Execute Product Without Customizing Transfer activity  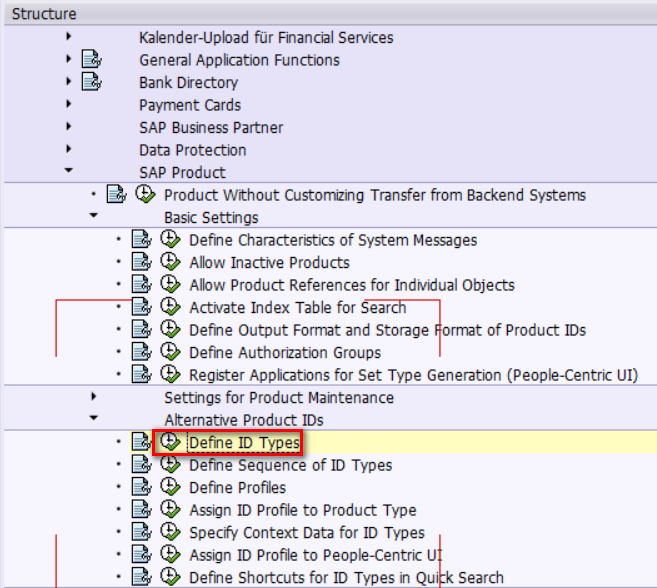coord(145,194)
